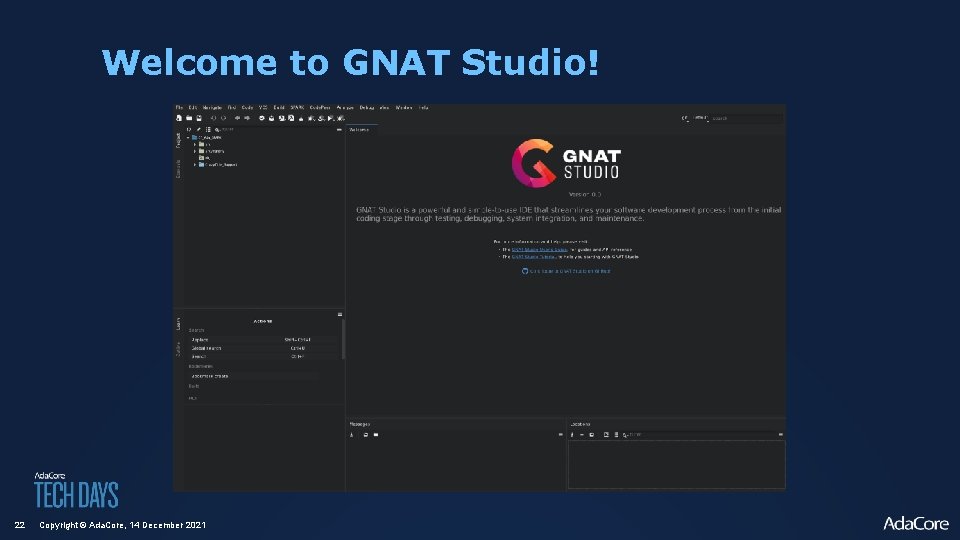
Task: Click the New File toolbar icon
Action: click(x=179, y=118)
